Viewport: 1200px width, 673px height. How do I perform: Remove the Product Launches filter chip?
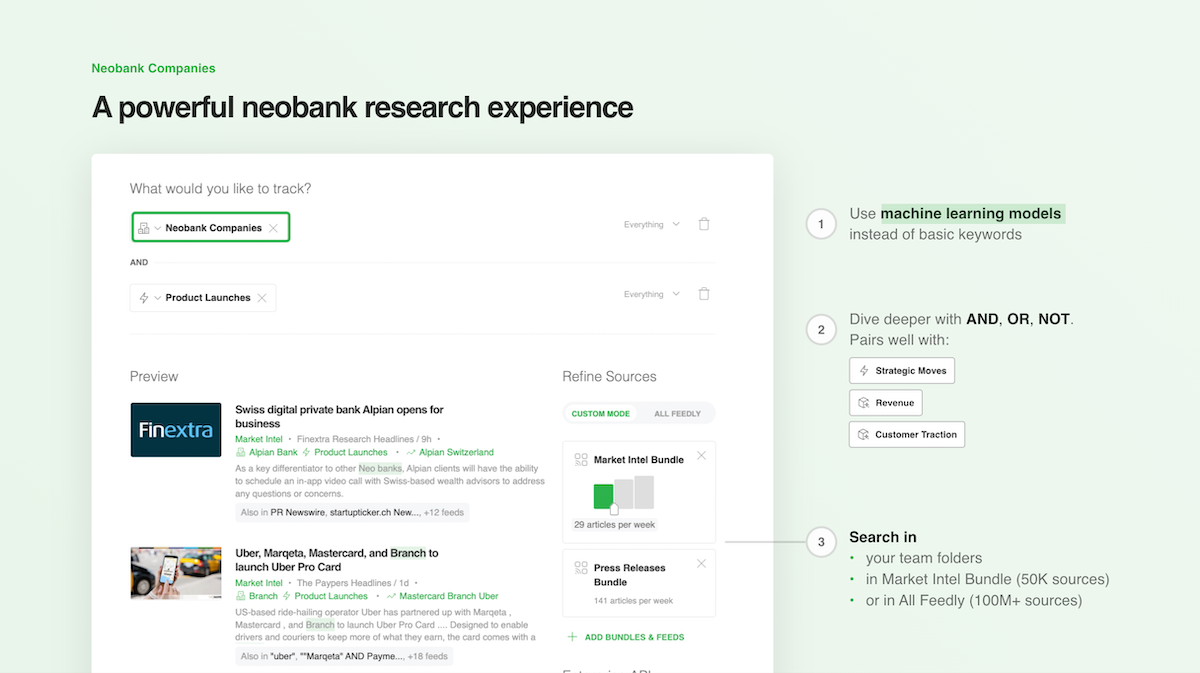tap(262, 298)
